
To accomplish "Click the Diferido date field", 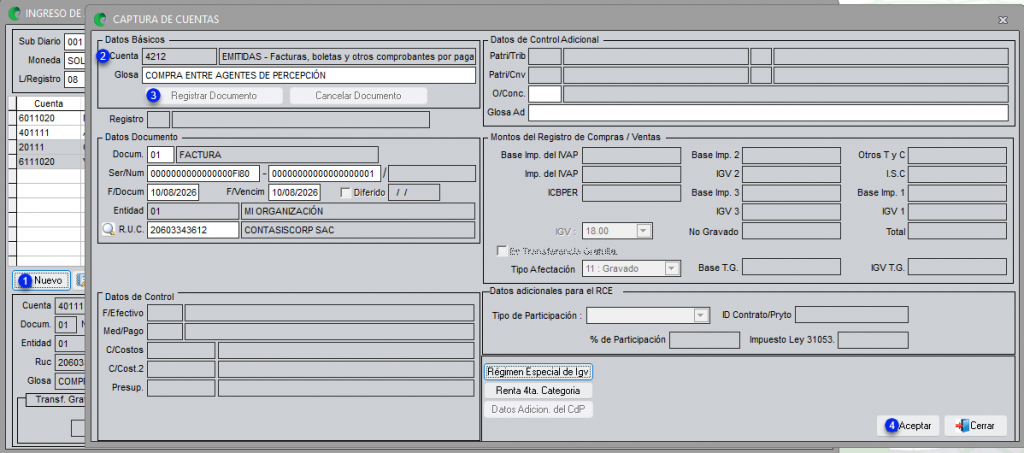I will click(414, 193).
